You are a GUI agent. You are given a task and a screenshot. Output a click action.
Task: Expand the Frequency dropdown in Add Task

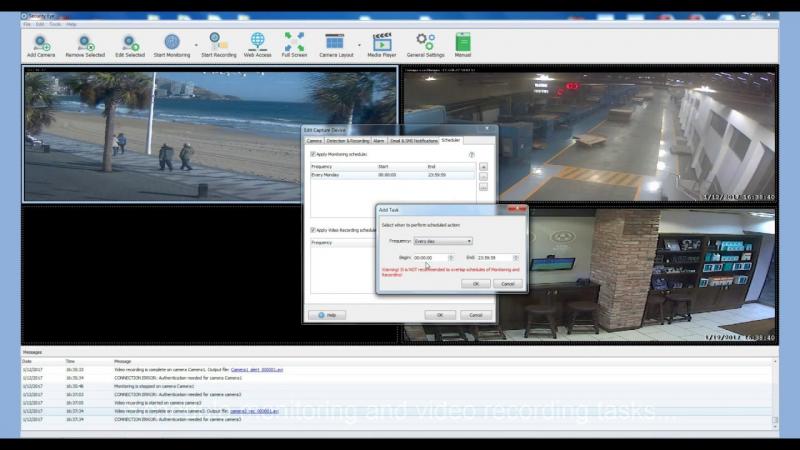click(443, 241)
